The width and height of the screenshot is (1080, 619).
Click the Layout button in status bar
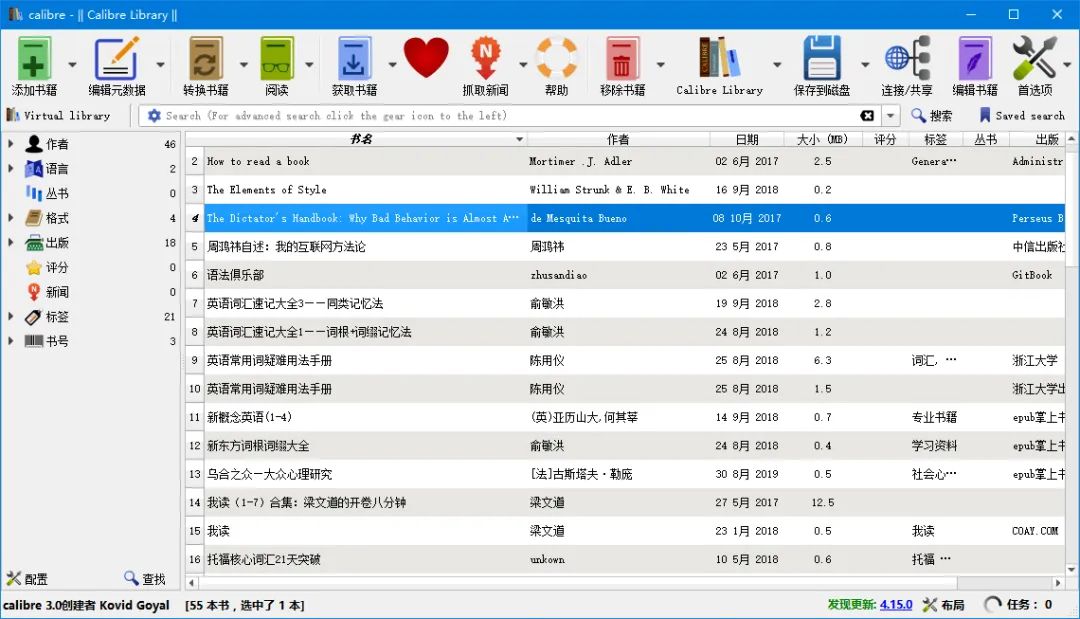coord(944,605)
